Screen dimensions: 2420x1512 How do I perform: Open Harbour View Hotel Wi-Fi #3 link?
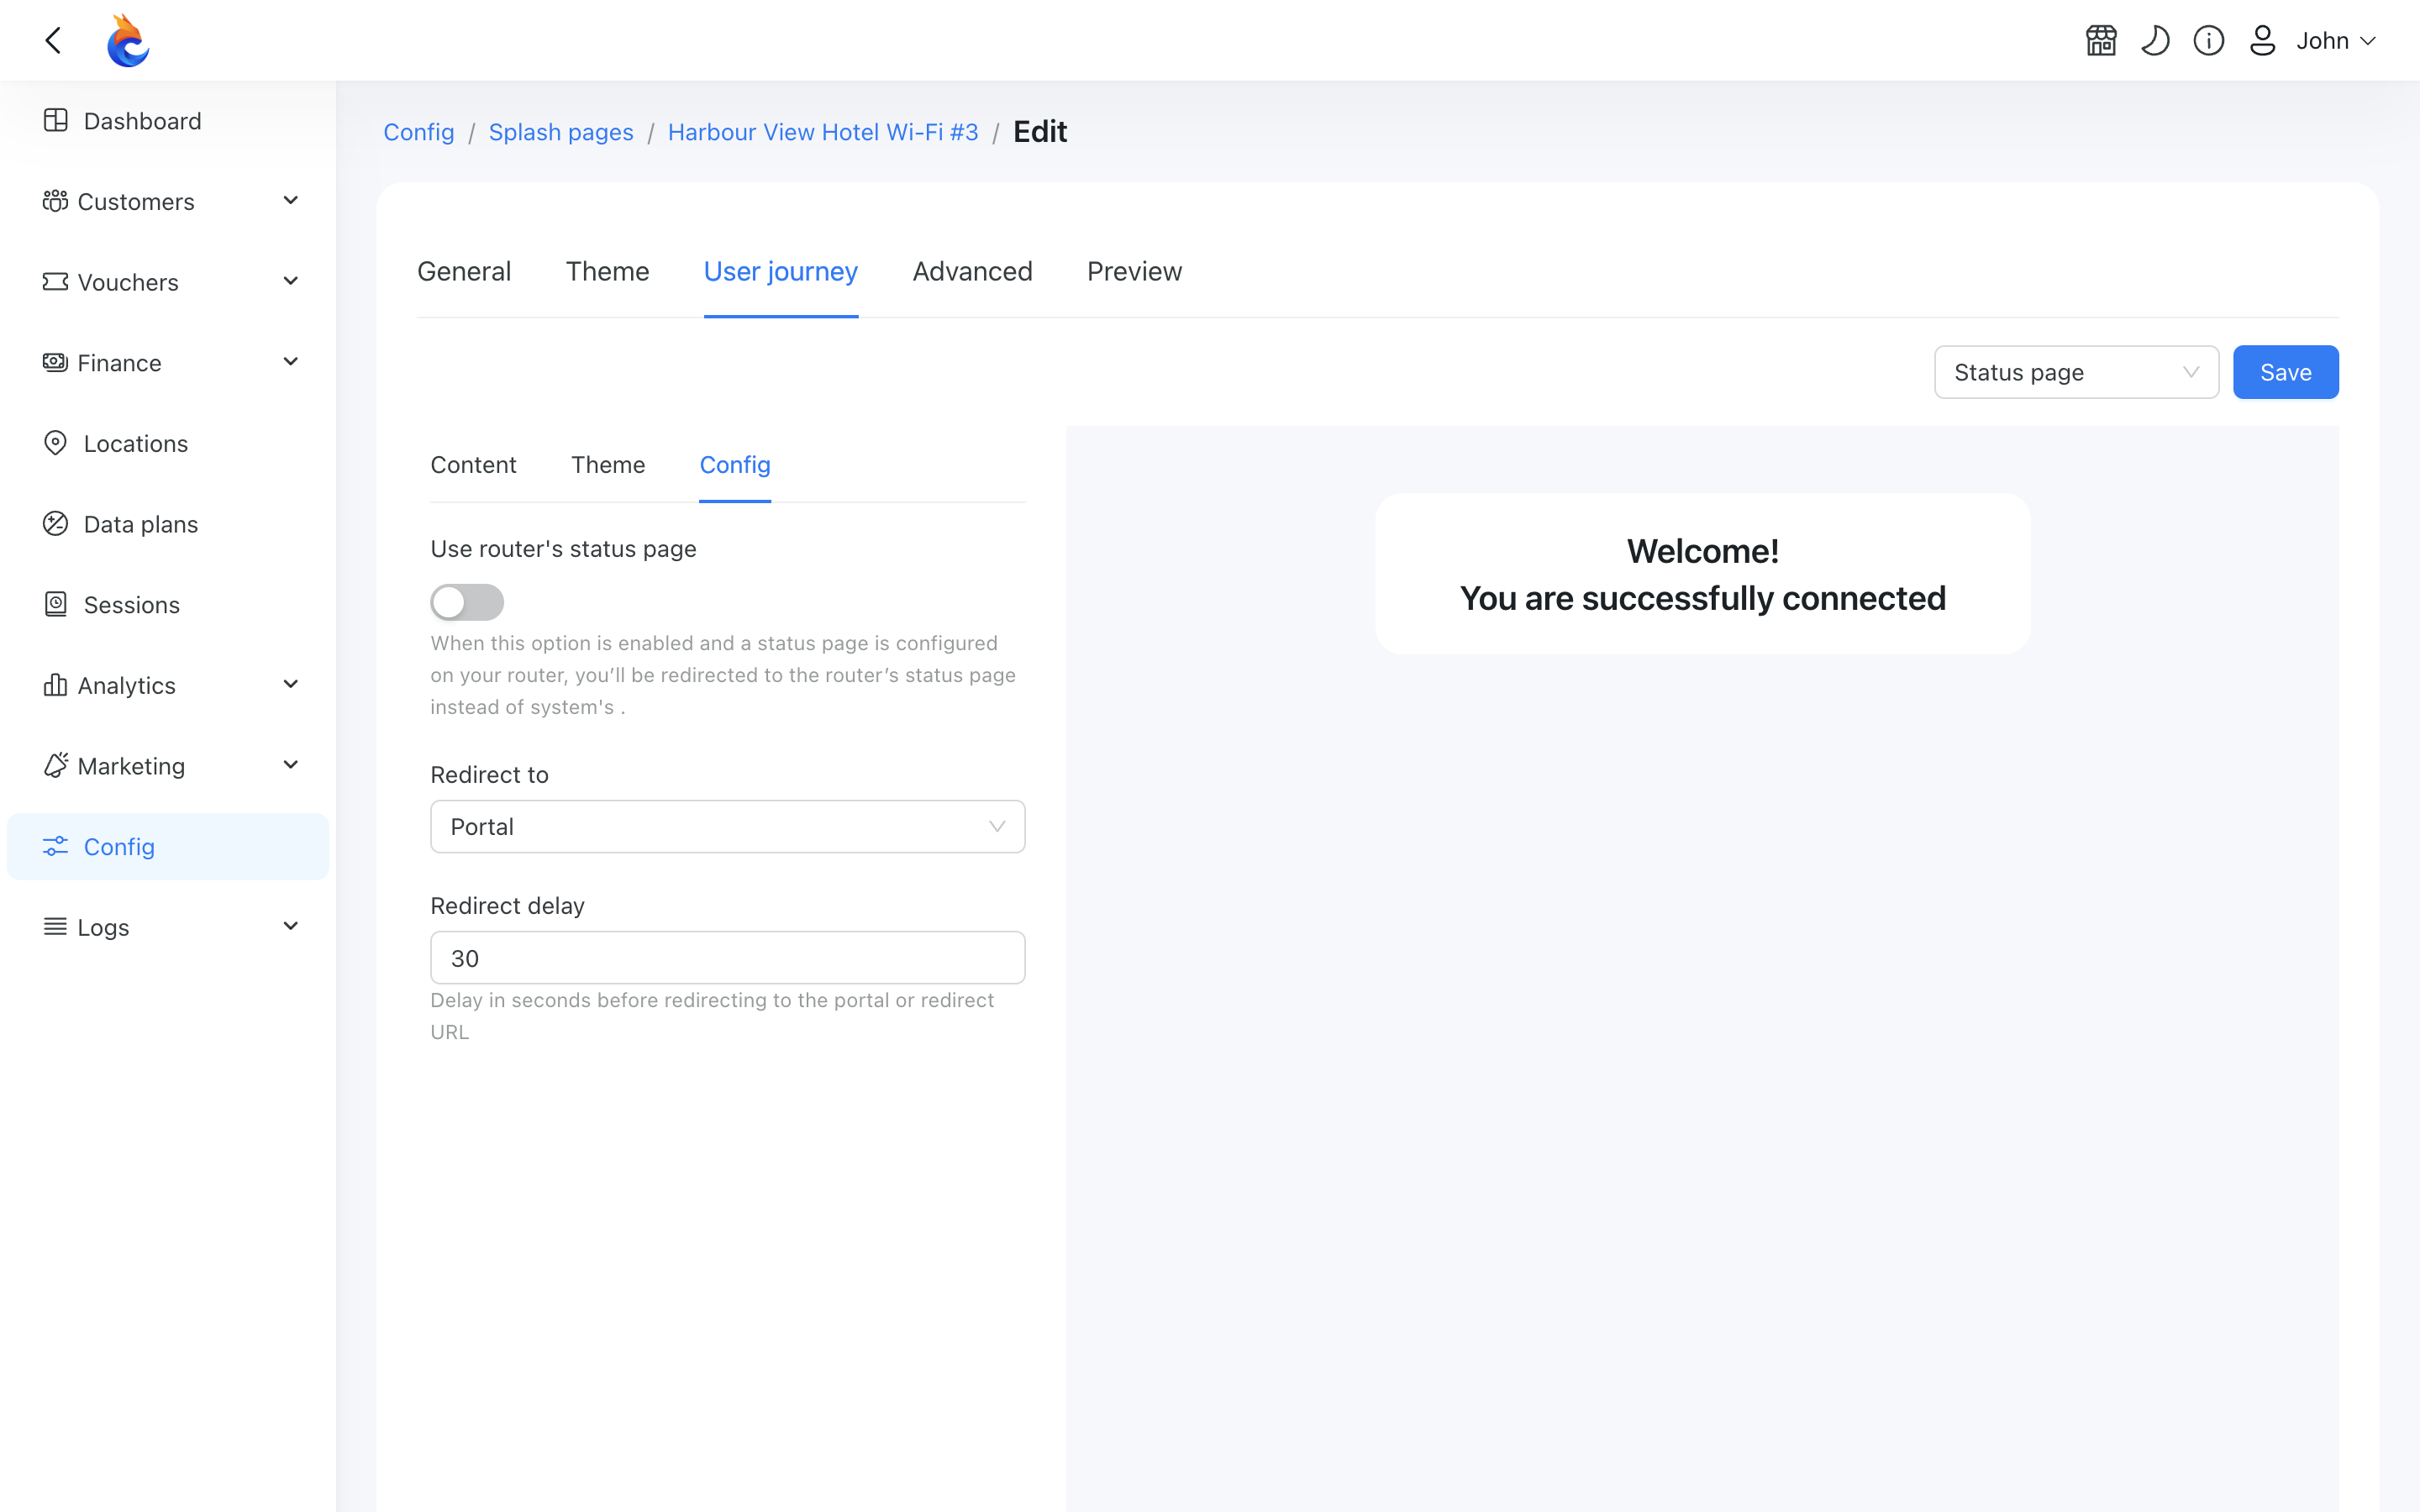[x=823, y=132]
